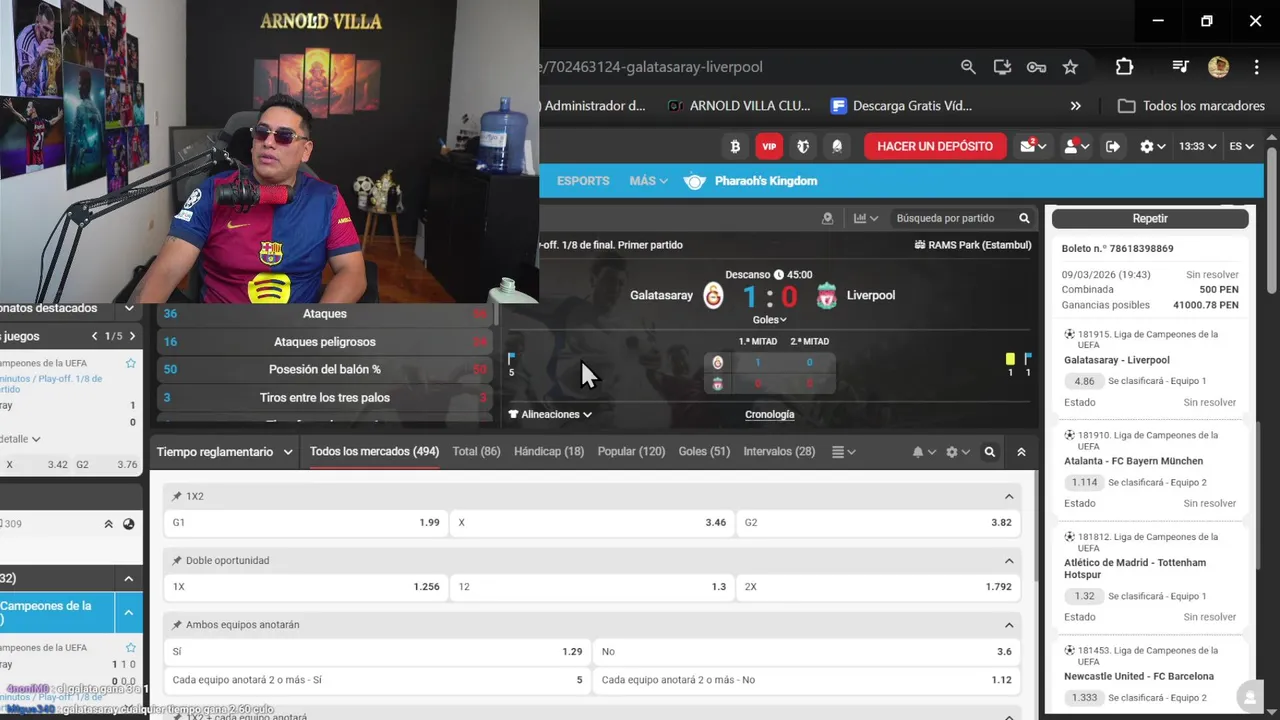Open markets gear settings dropdown
The width and height of the screenshot is (1280, 720).
pyautogui.click(x=958, y=452)
